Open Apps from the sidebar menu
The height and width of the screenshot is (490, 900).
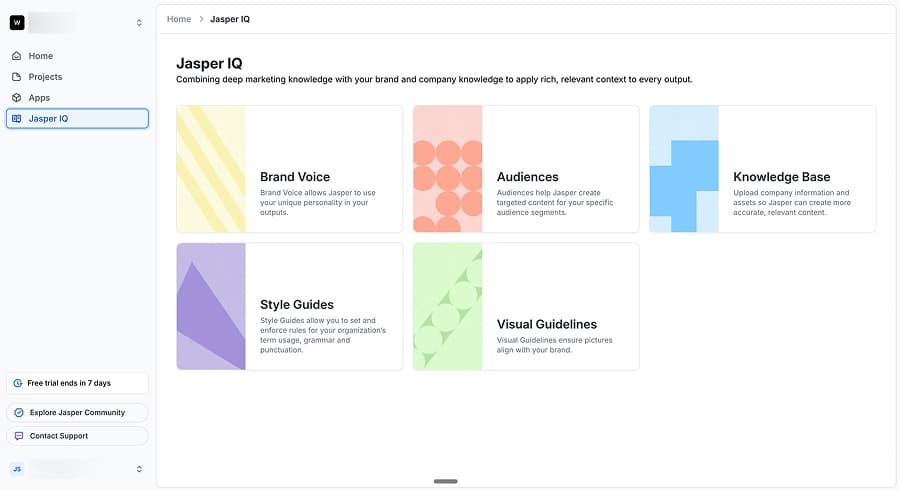click(39, 98)
